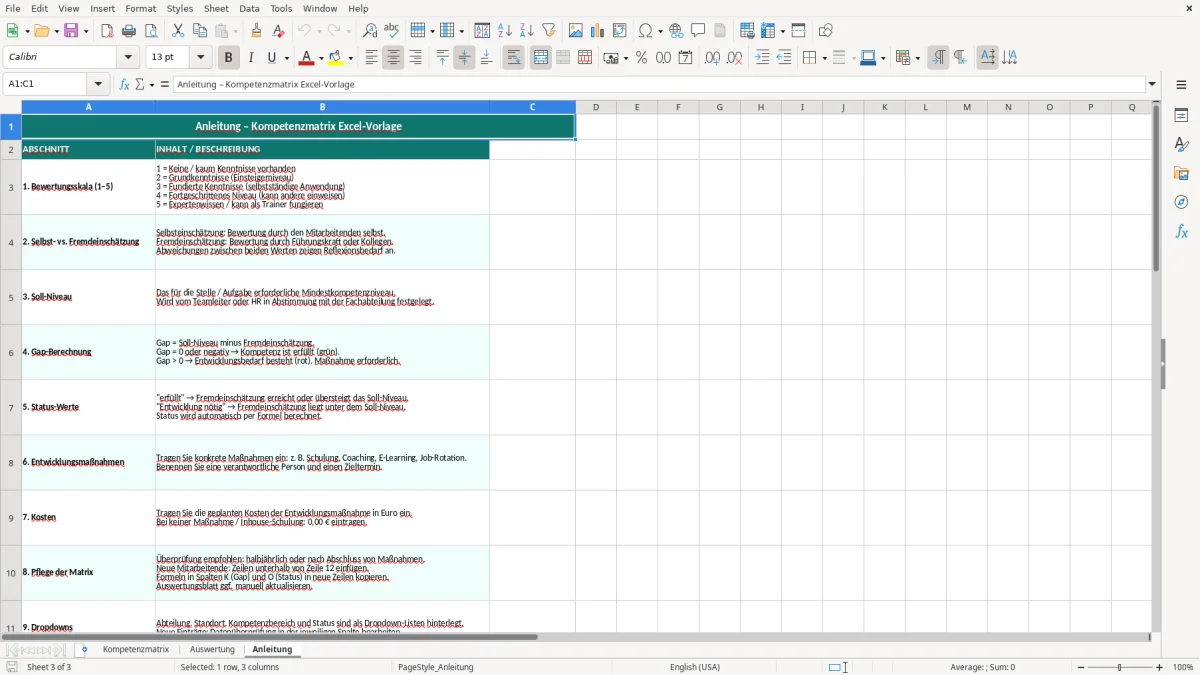Align text left

pos(371,58)
